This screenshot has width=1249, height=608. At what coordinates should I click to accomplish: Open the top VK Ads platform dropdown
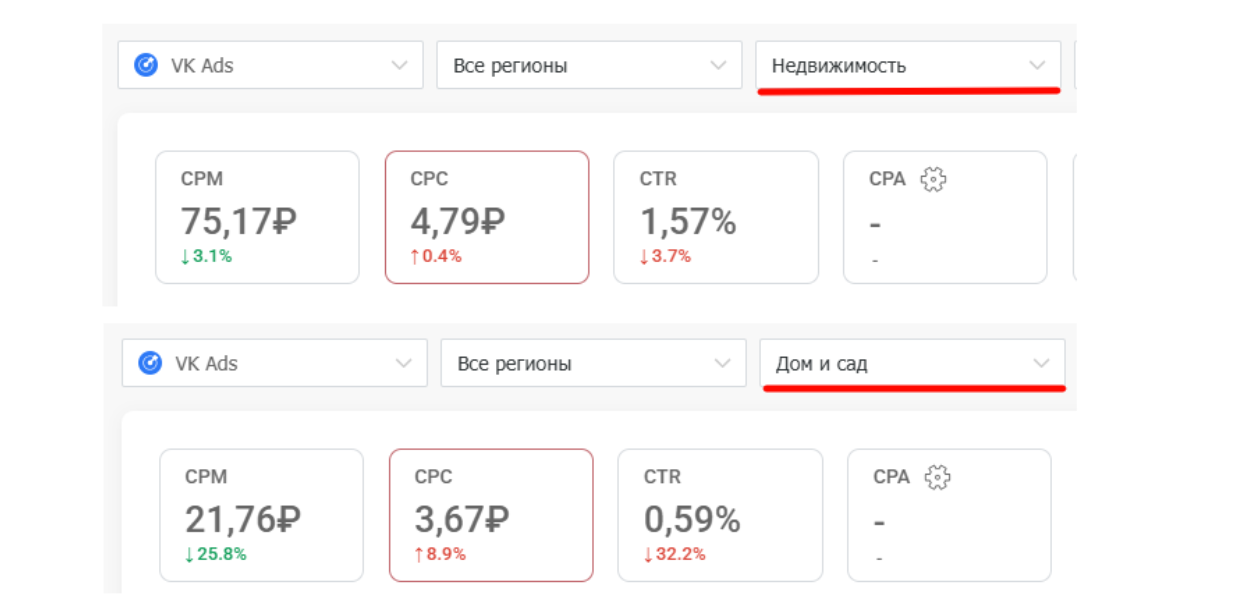pyautogui.click(x=270, y=66)
